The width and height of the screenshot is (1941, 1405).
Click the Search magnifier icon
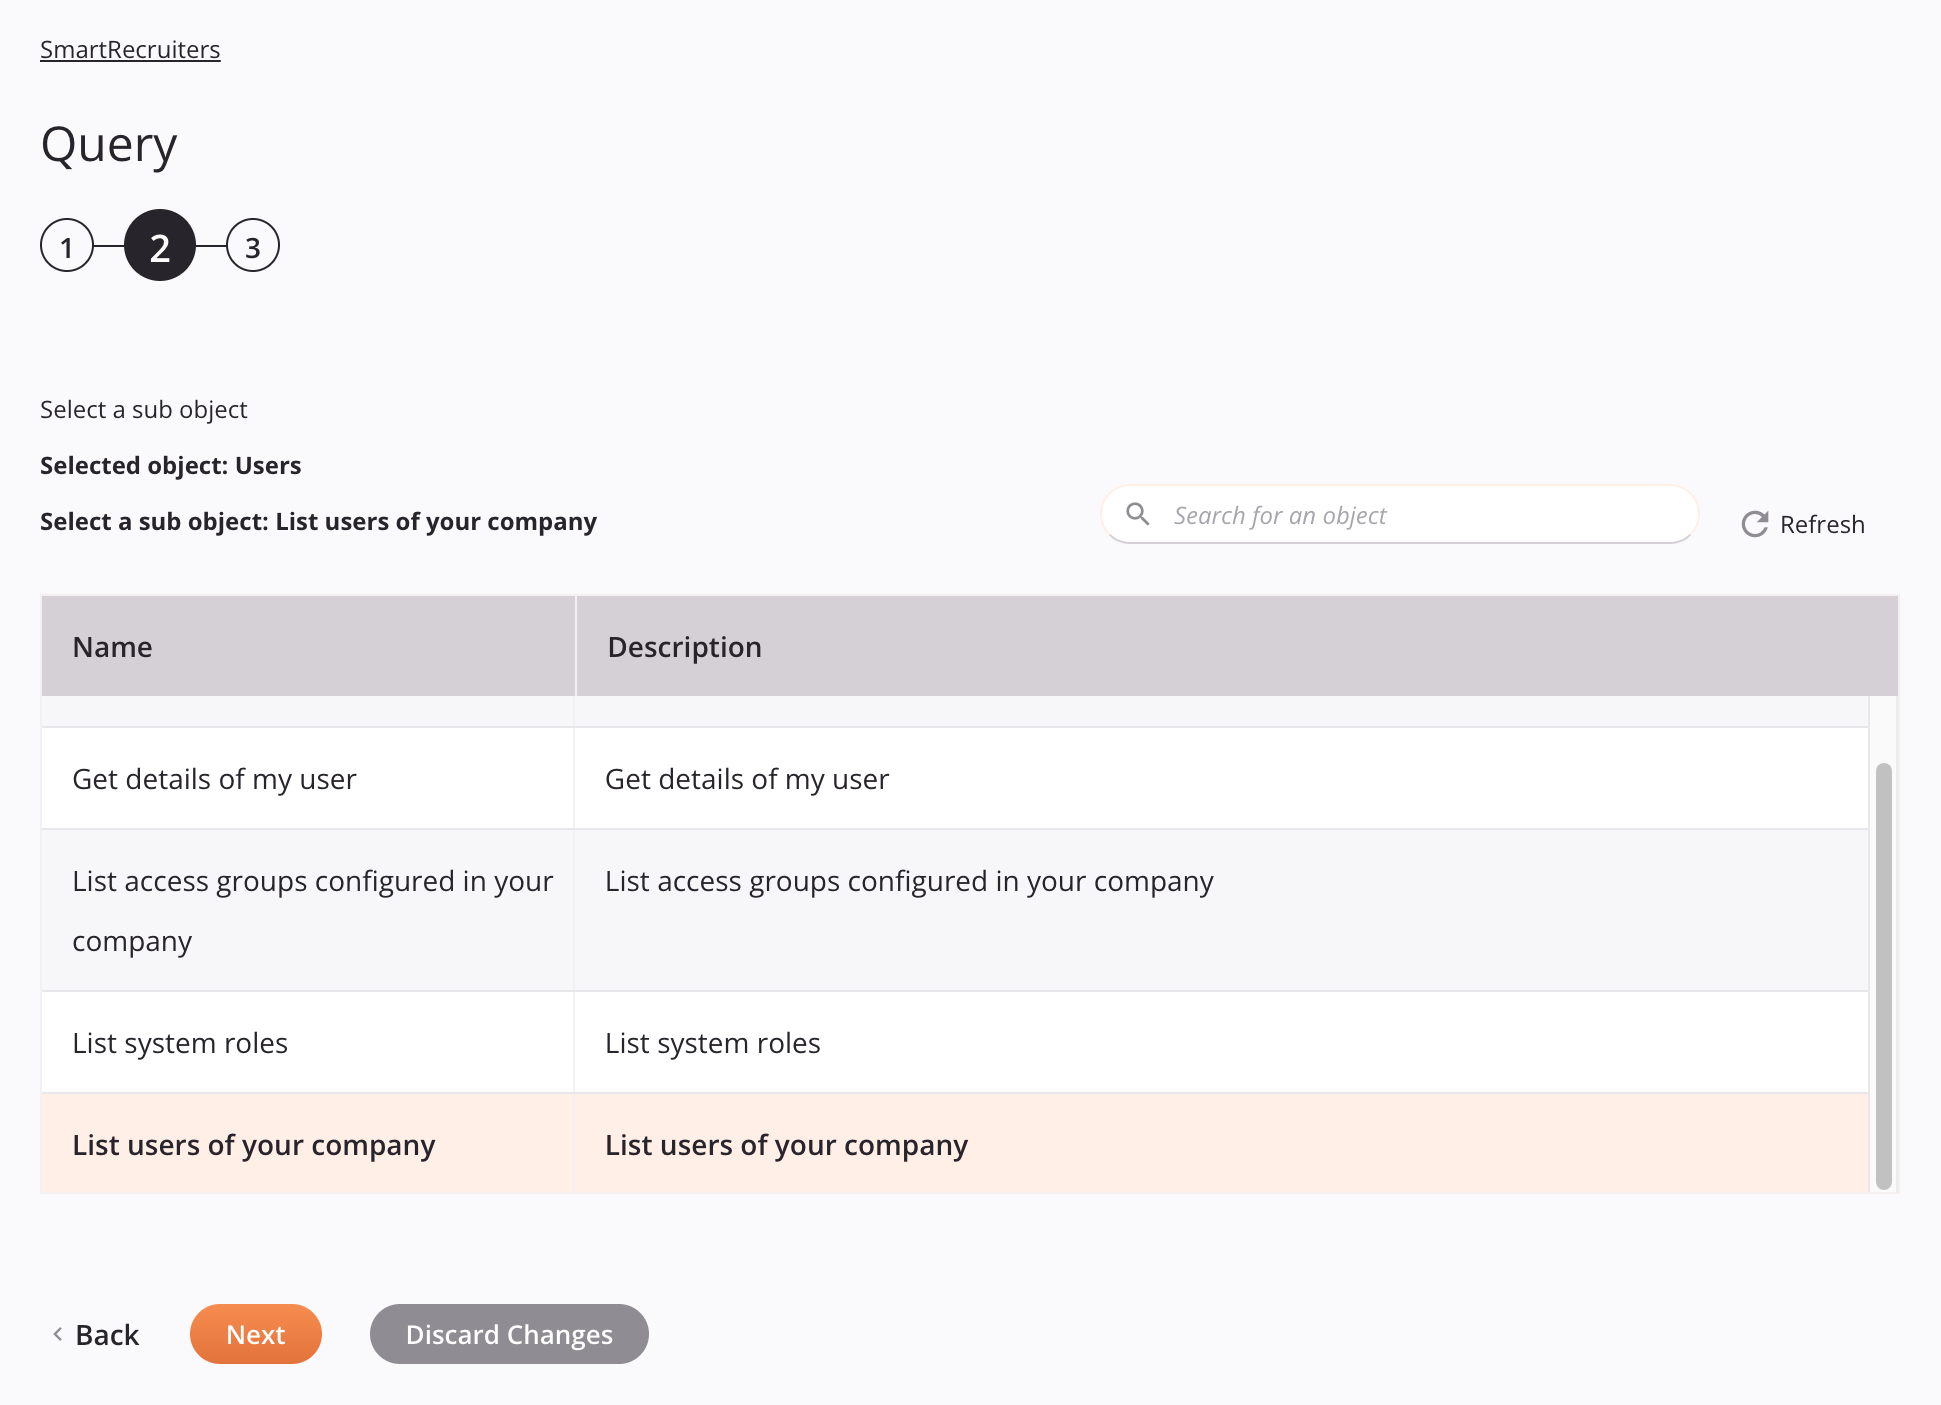(x=1138, y=513)
